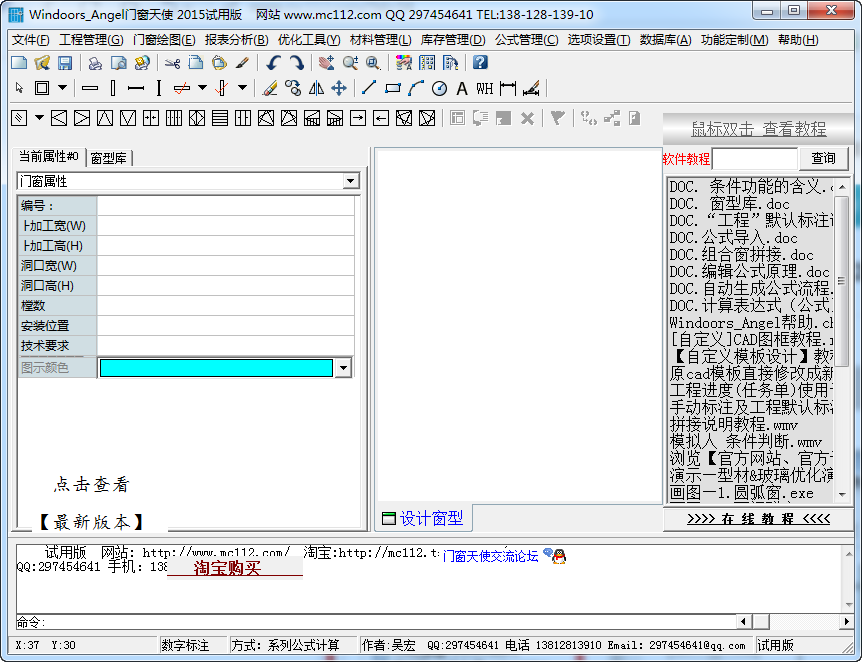Click the cyan 图示颜色 color swatch
Viewport: 862px width, 662px height.
216,368
